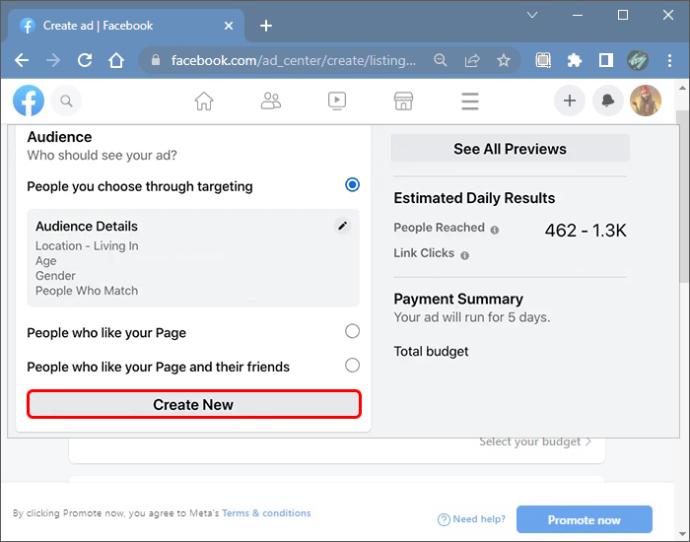Open Chrome's three-dot menu
Screen dimensions: 690x542
pos(669,60)
